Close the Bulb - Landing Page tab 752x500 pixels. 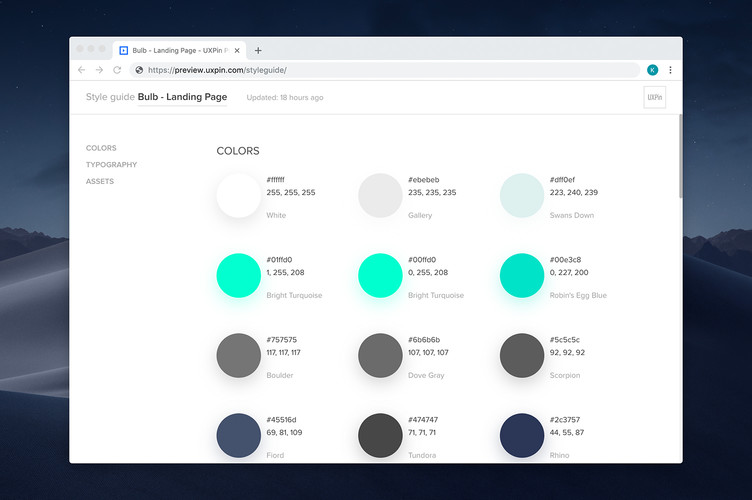coord(237,50)
